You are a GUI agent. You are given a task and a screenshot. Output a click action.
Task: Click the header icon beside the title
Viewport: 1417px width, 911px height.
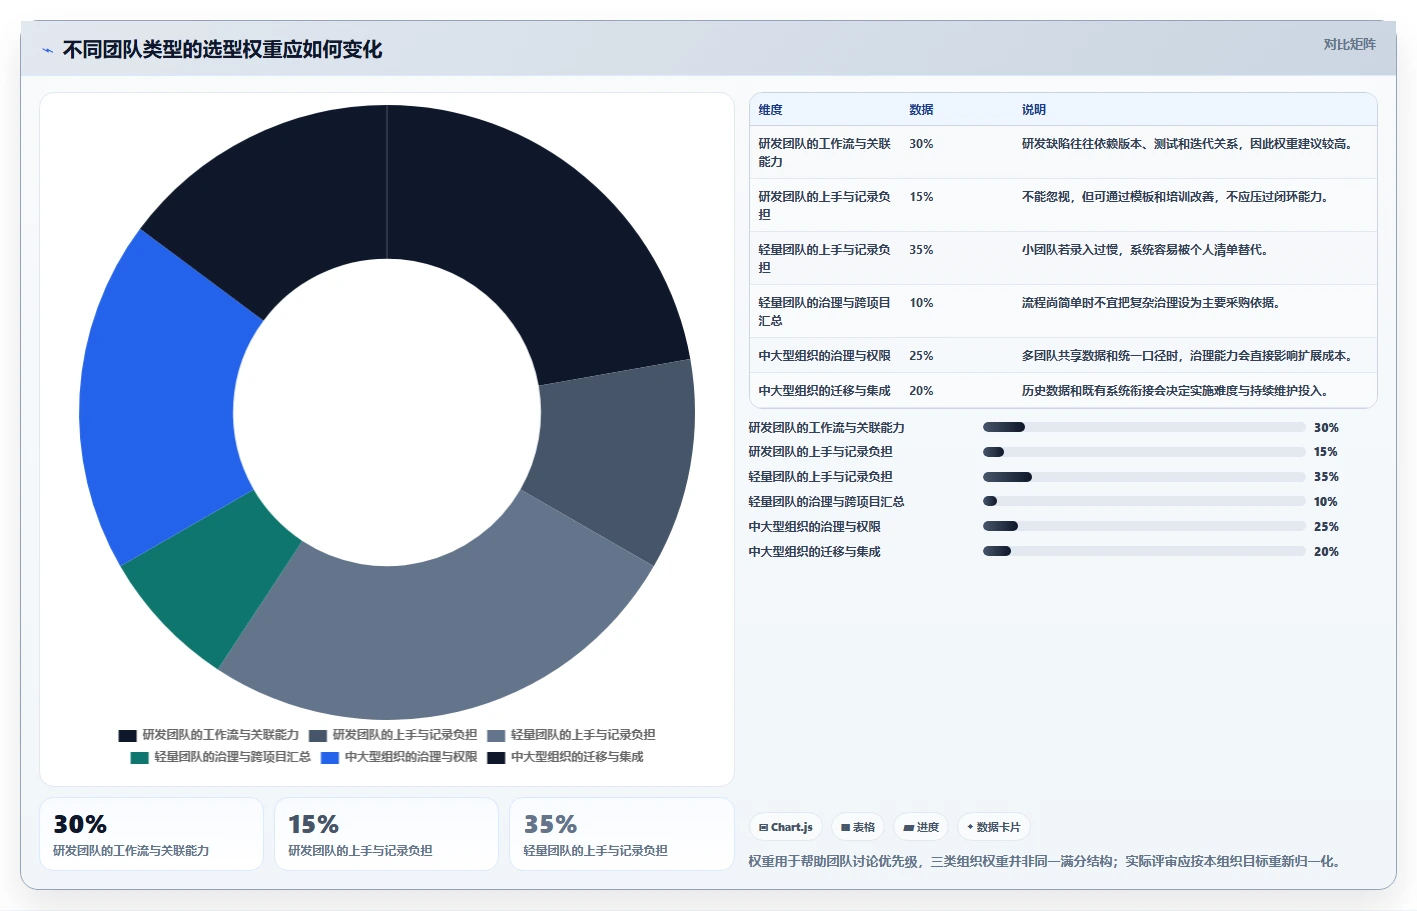pyautogui.click(x=47, y=50)
